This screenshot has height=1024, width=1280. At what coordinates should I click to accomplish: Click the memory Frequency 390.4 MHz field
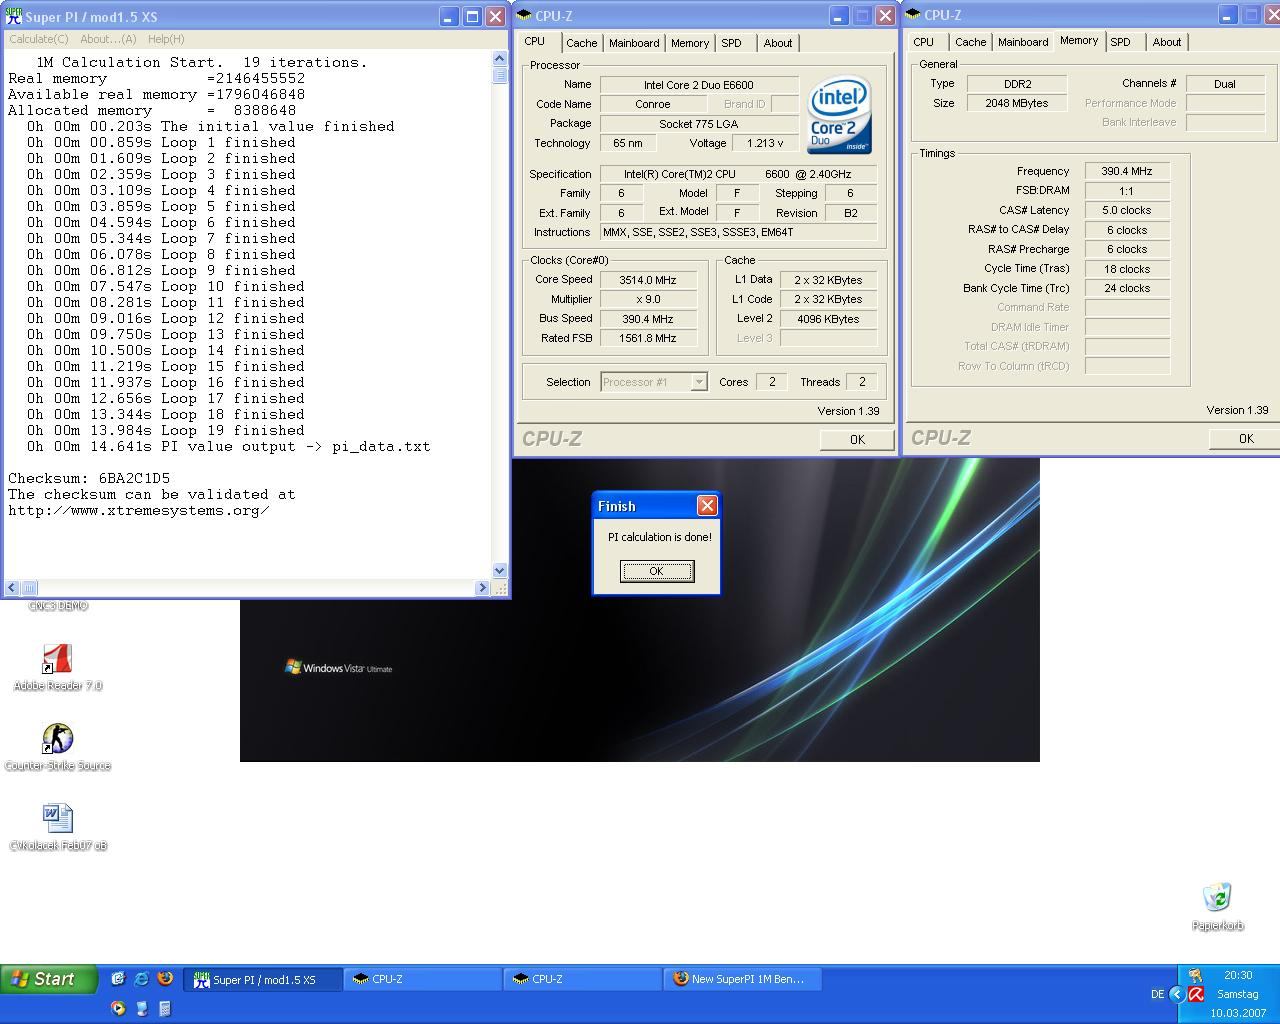1127,171
